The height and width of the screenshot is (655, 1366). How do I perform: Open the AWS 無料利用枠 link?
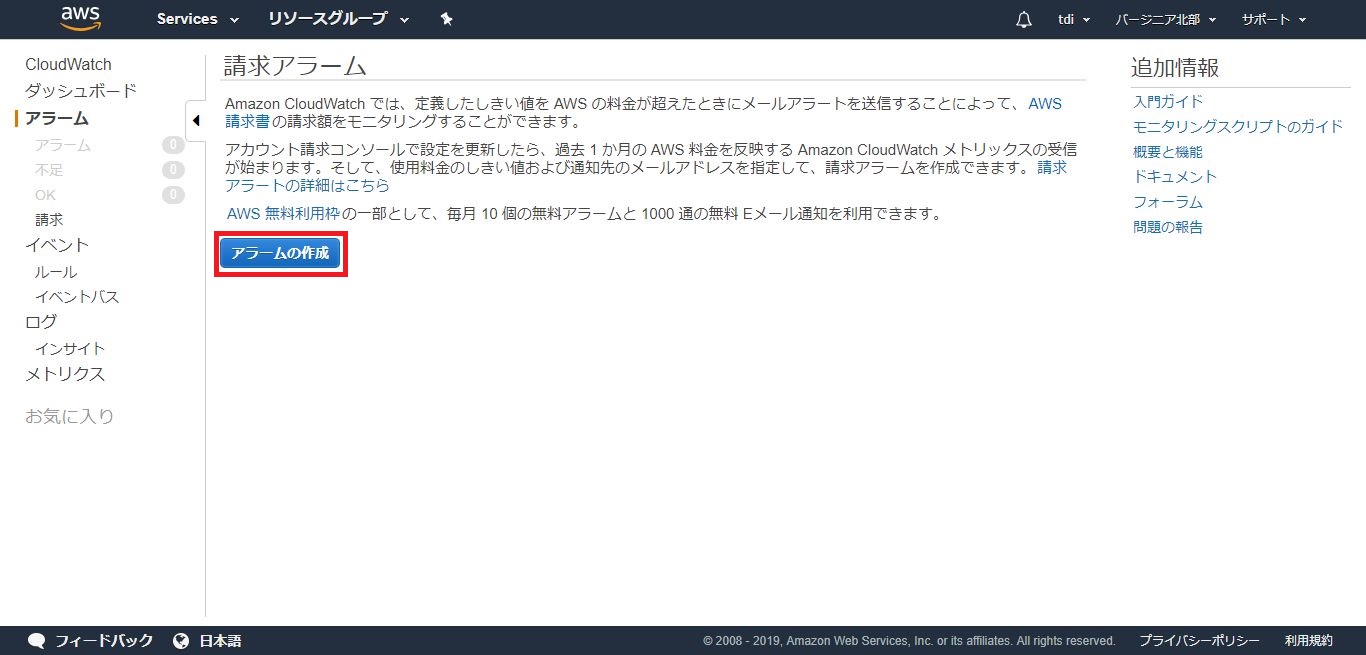coord(283,214)
